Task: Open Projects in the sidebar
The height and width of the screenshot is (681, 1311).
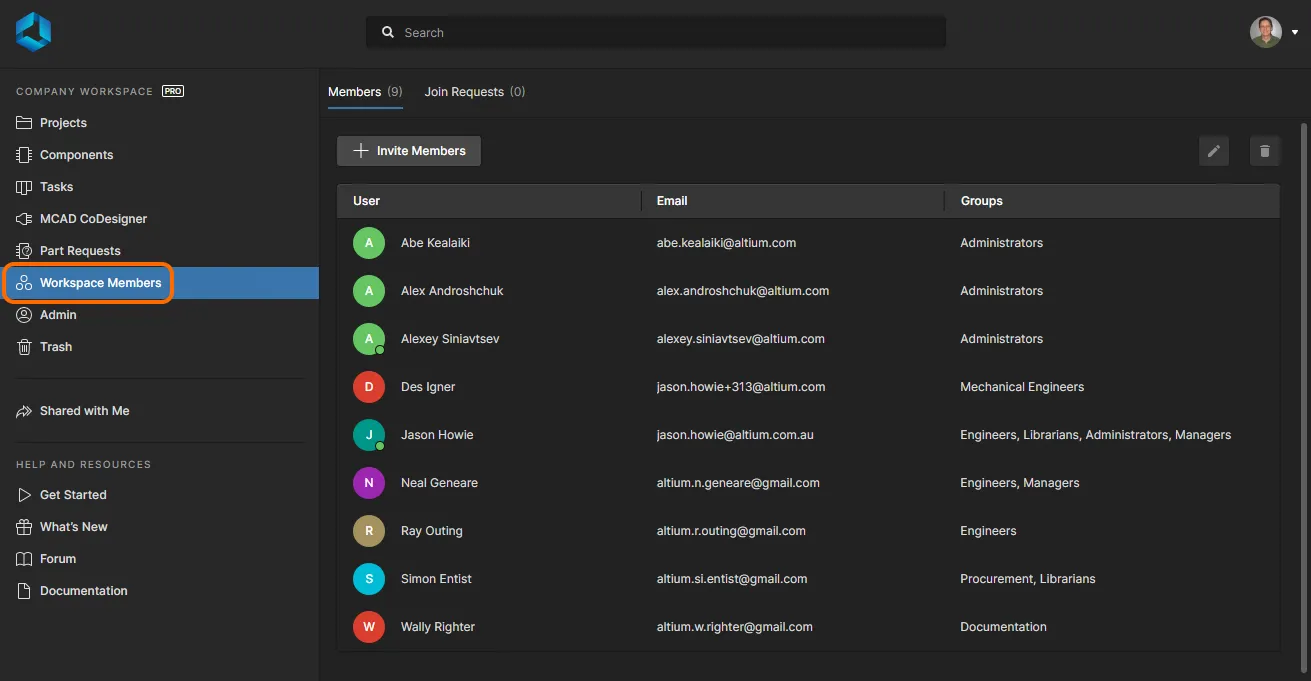Action: 159,123
